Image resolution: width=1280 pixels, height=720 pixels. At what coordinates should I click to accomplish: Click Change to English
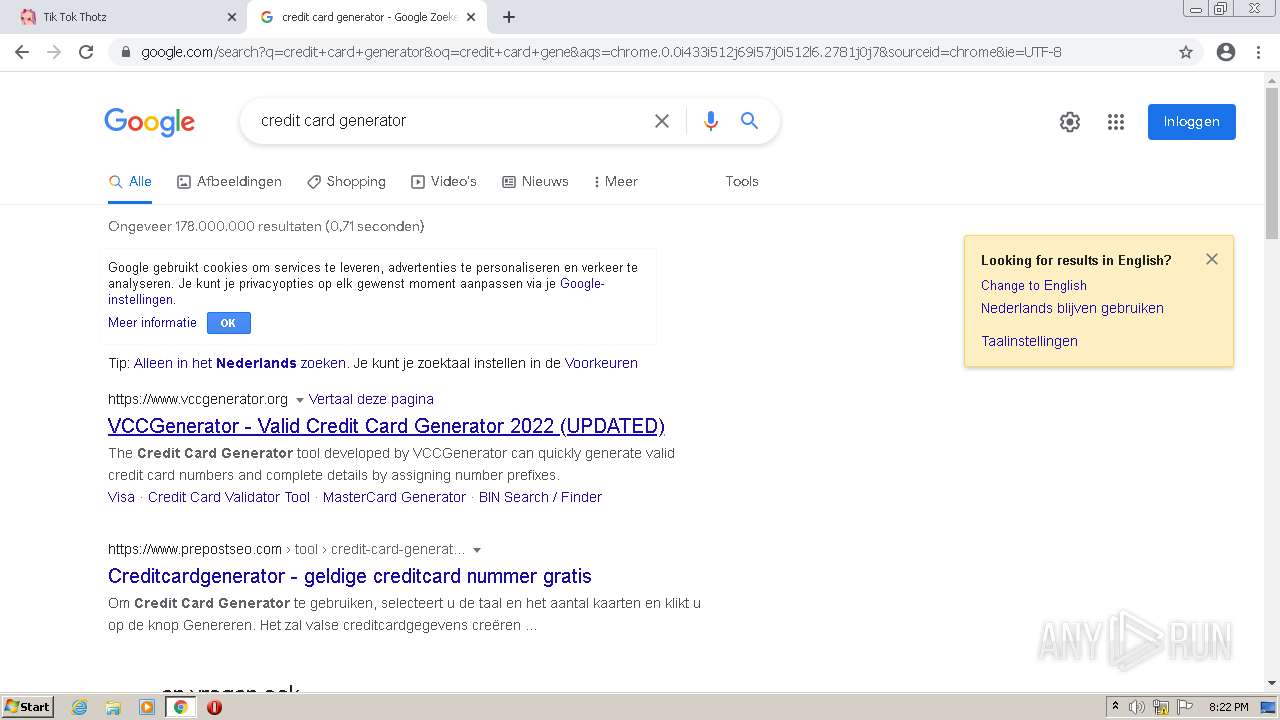tap(1033, 285)
